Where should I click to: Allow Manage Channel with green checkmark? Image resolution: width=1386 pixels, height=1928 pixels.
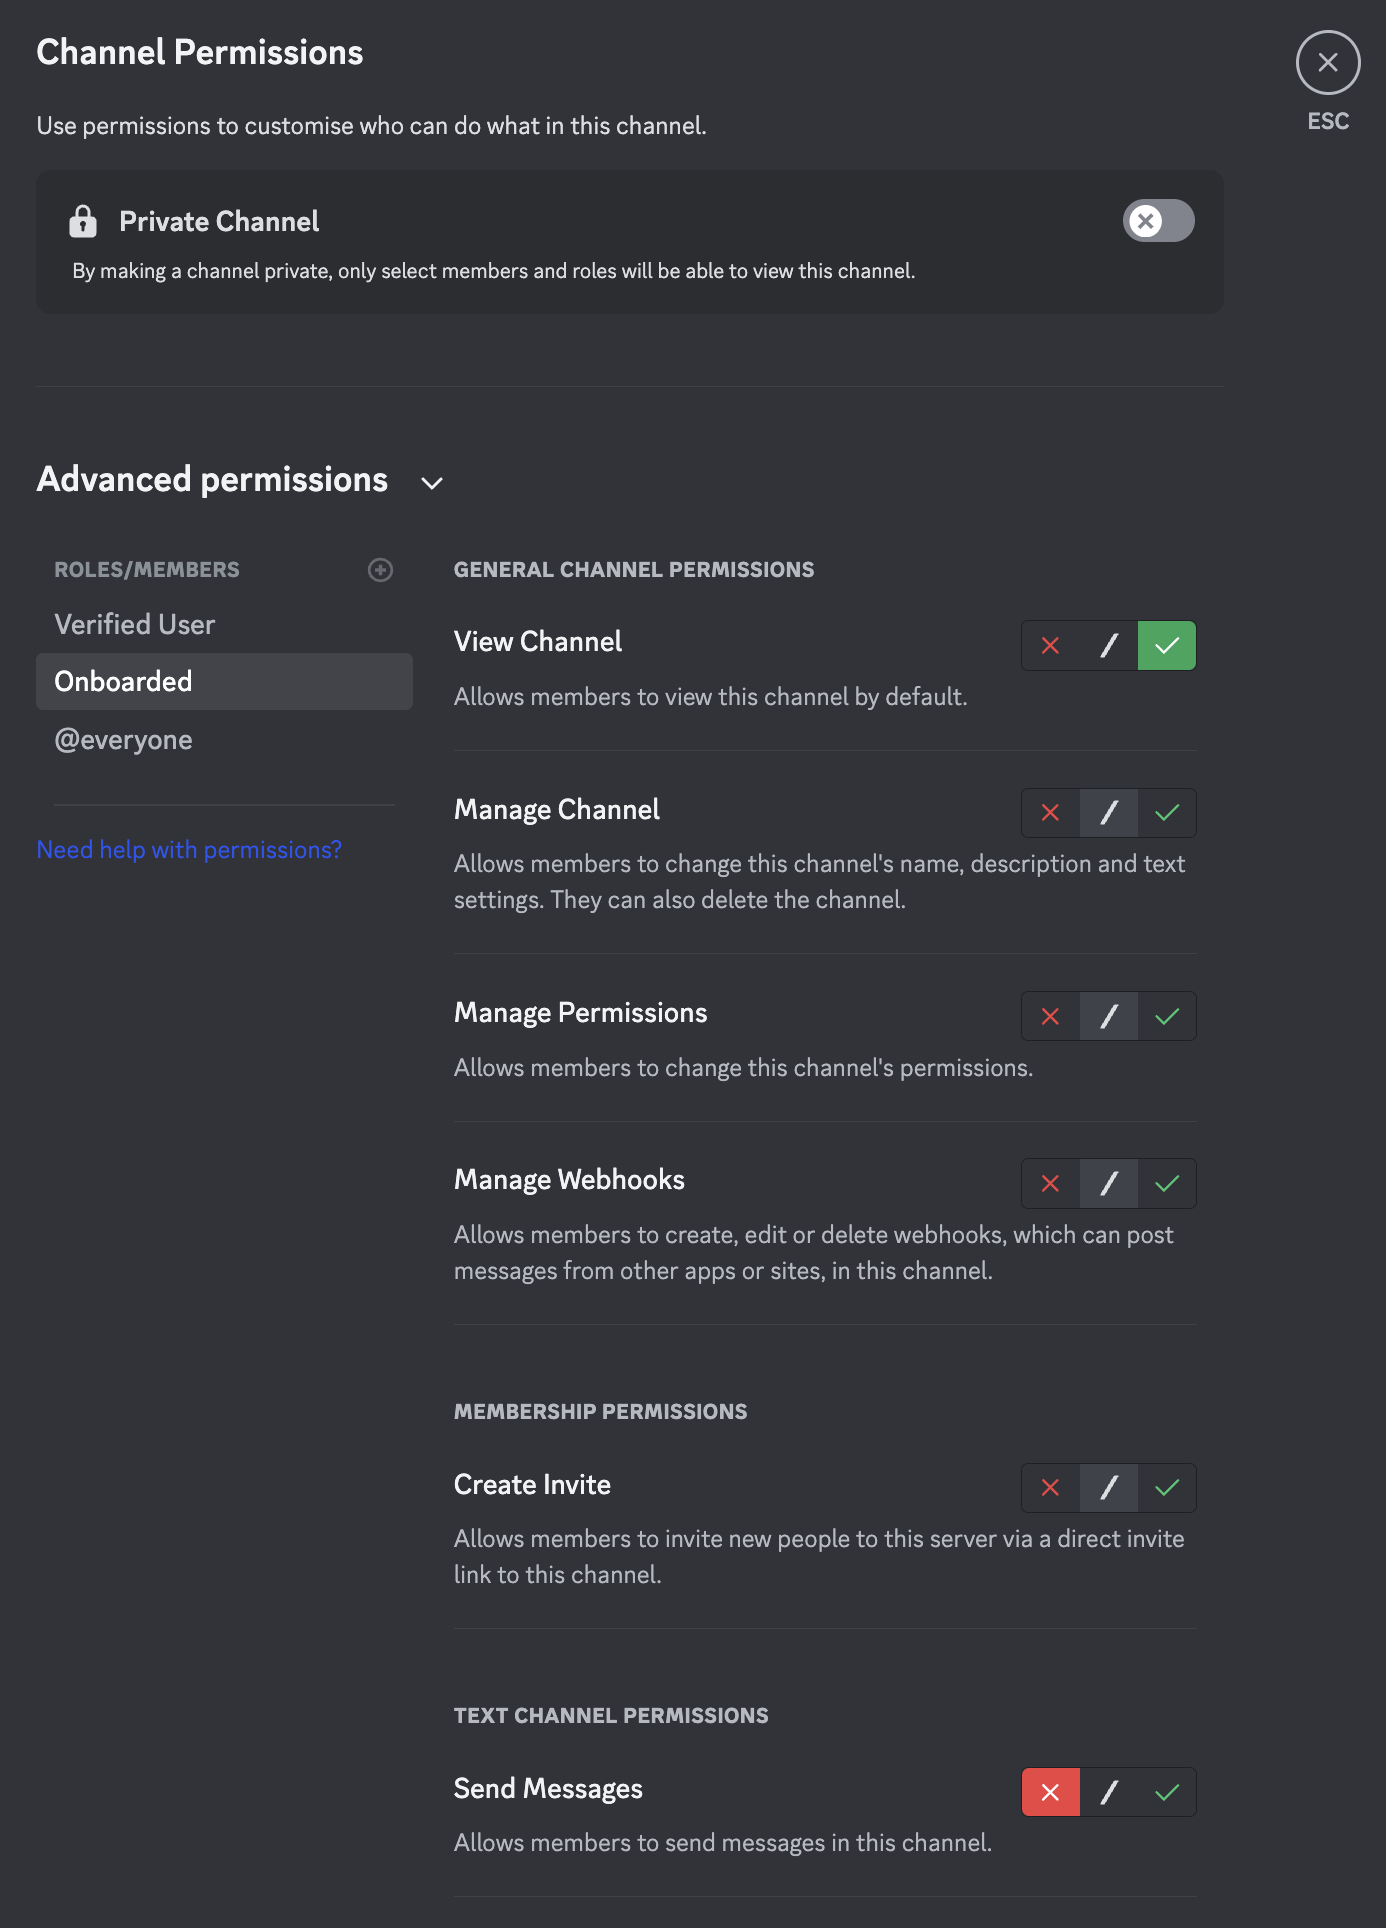pyautogui.click(x=1167, y=813)
